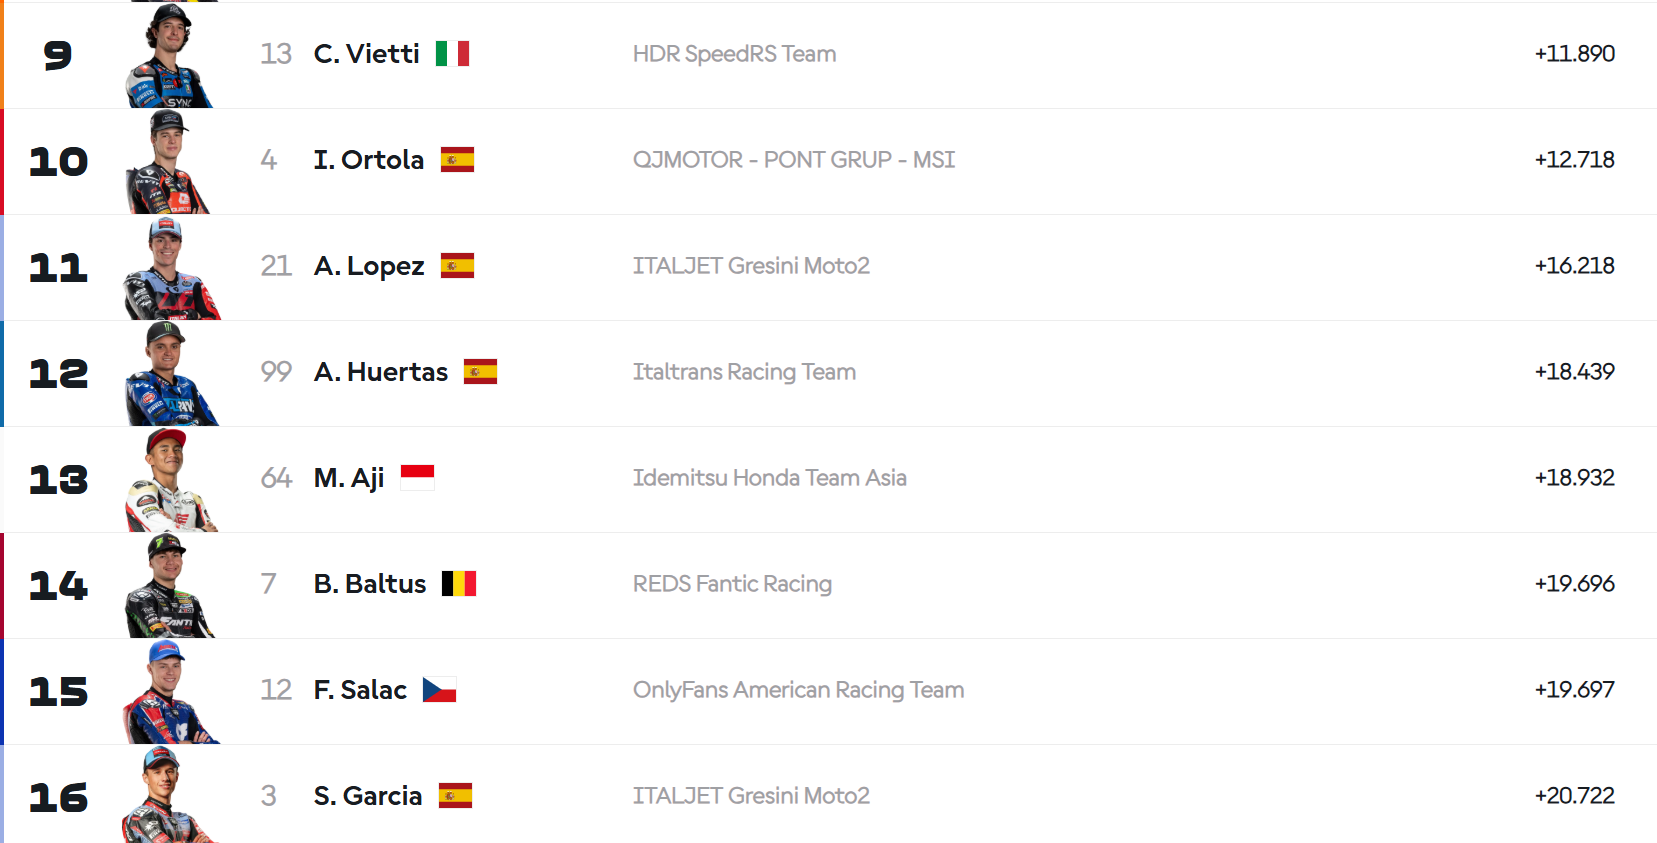Screen dimensions: 1657x843
Task: Open A. Huertas's rider photo
Action: 170,374
